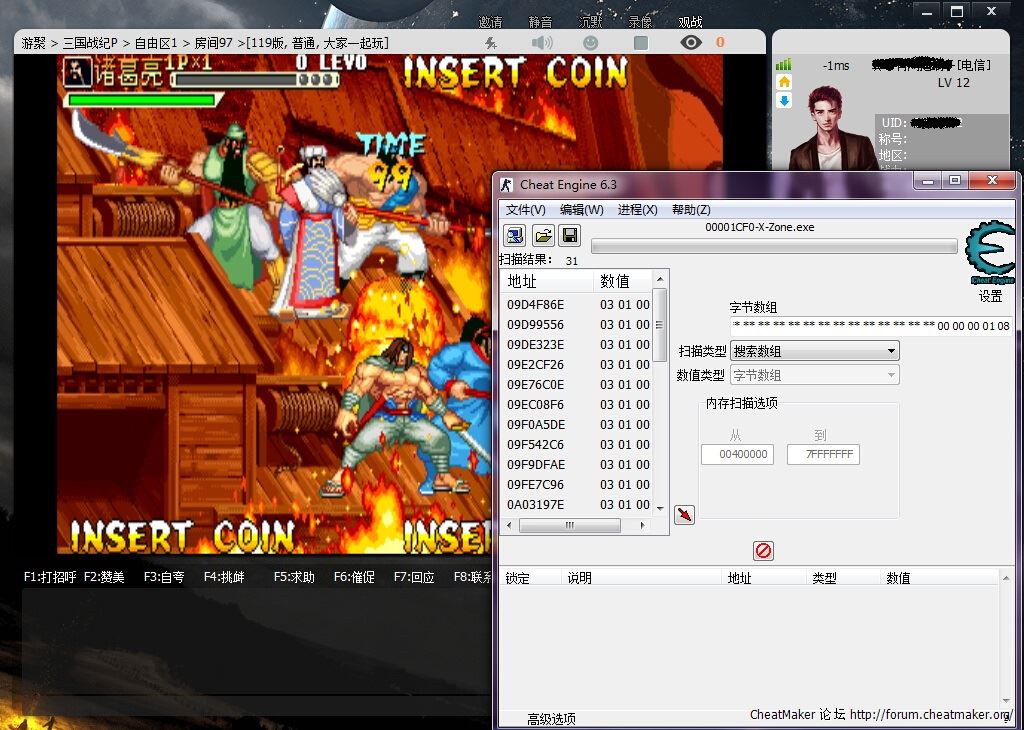Viewport: 1024px width, 730px height.
Task: Open the 文件(V) menu
Action: (526, 210)
